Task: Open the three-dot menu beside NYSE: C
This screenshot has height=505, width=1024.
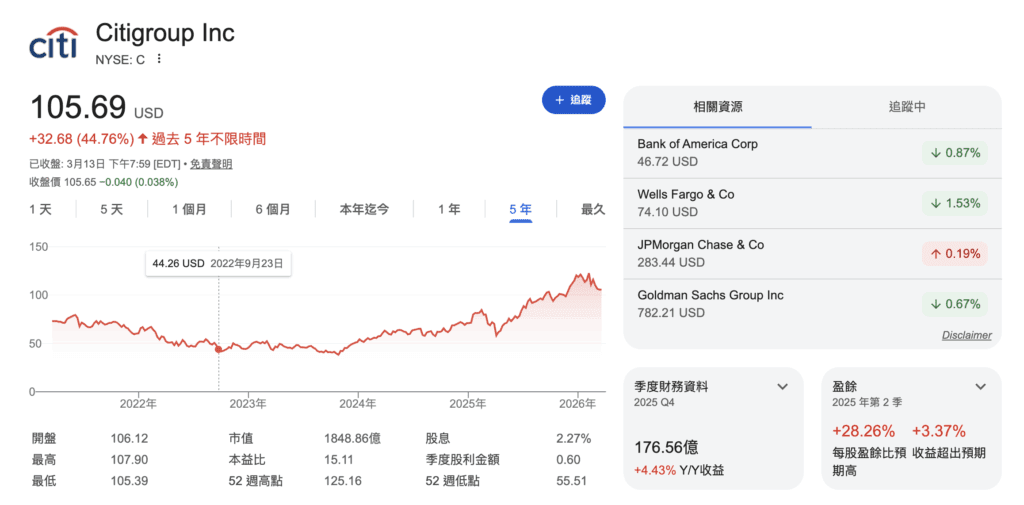Action: (x=159, y=59)
